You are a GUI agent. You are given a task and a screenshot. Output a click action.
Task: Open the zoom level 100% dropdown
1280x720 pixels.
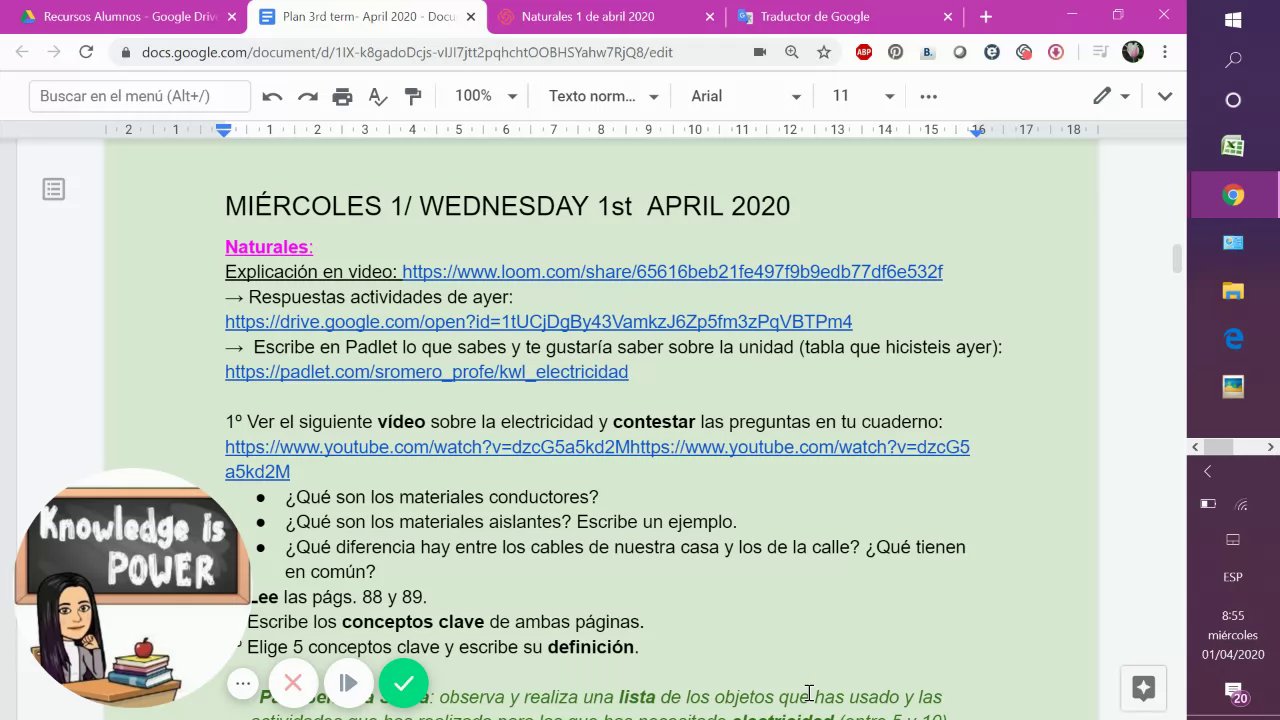point(486,96)
